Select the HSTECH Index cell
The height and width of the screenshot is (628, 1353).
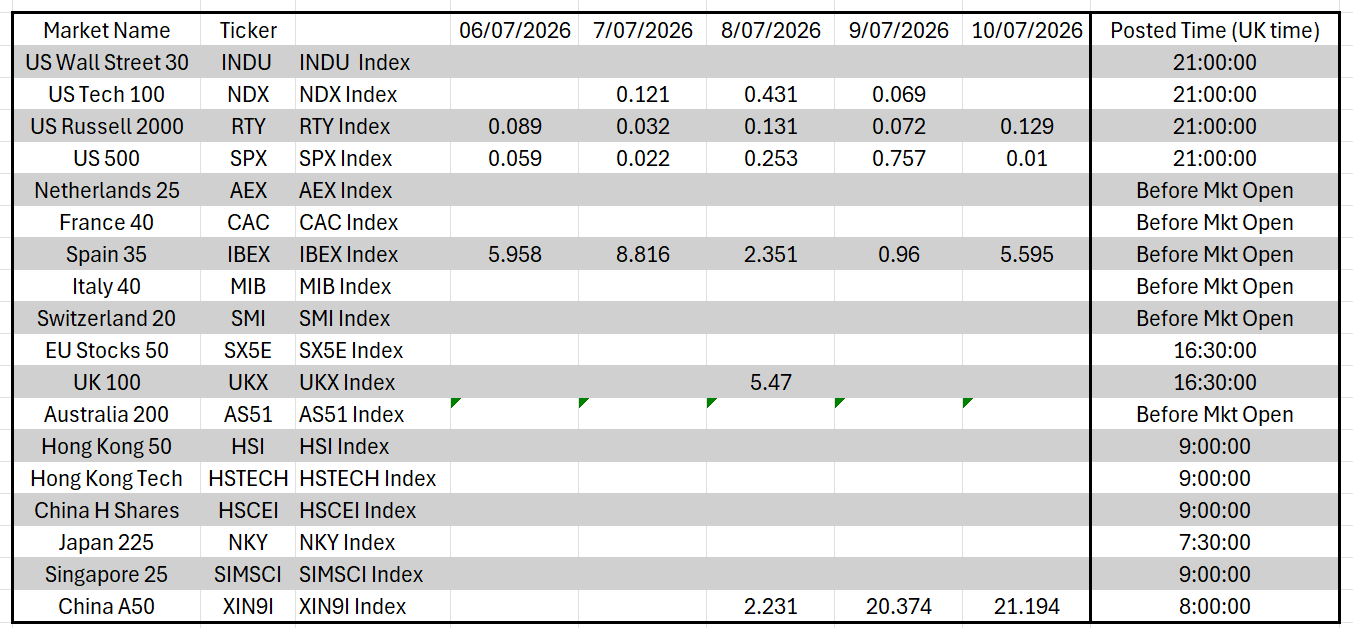click(x=373, y=478)
